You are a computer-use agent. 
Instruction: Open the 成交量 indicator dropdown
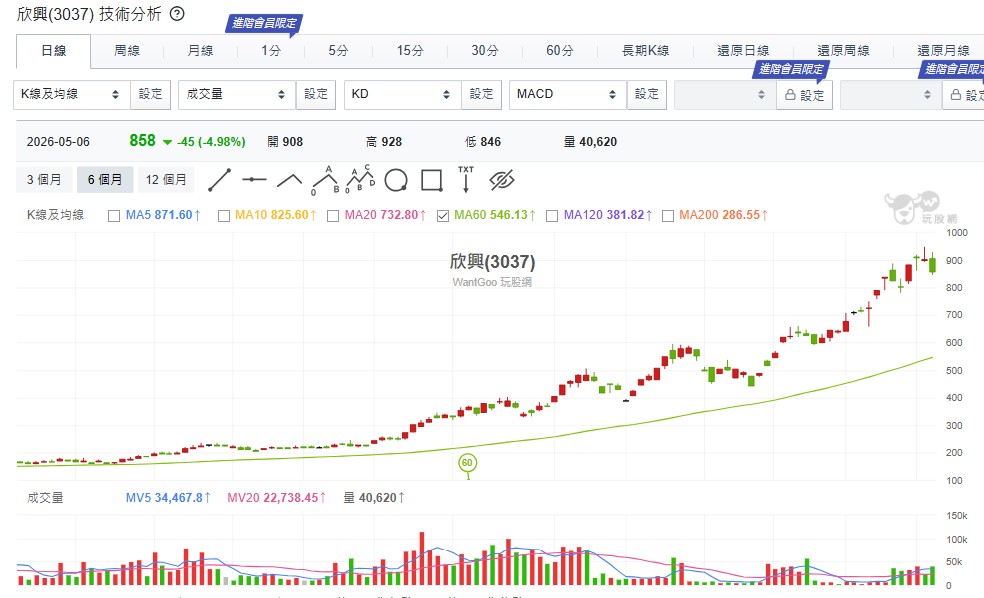[237, 95]
